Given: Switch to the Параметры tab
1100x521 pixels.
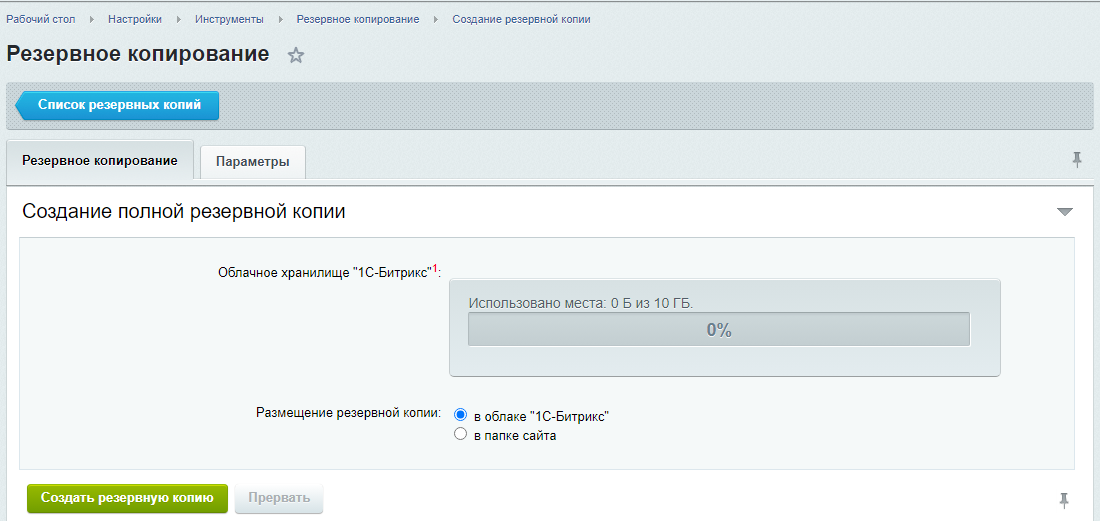Looking at the screenshot, I should click(253, 161).
